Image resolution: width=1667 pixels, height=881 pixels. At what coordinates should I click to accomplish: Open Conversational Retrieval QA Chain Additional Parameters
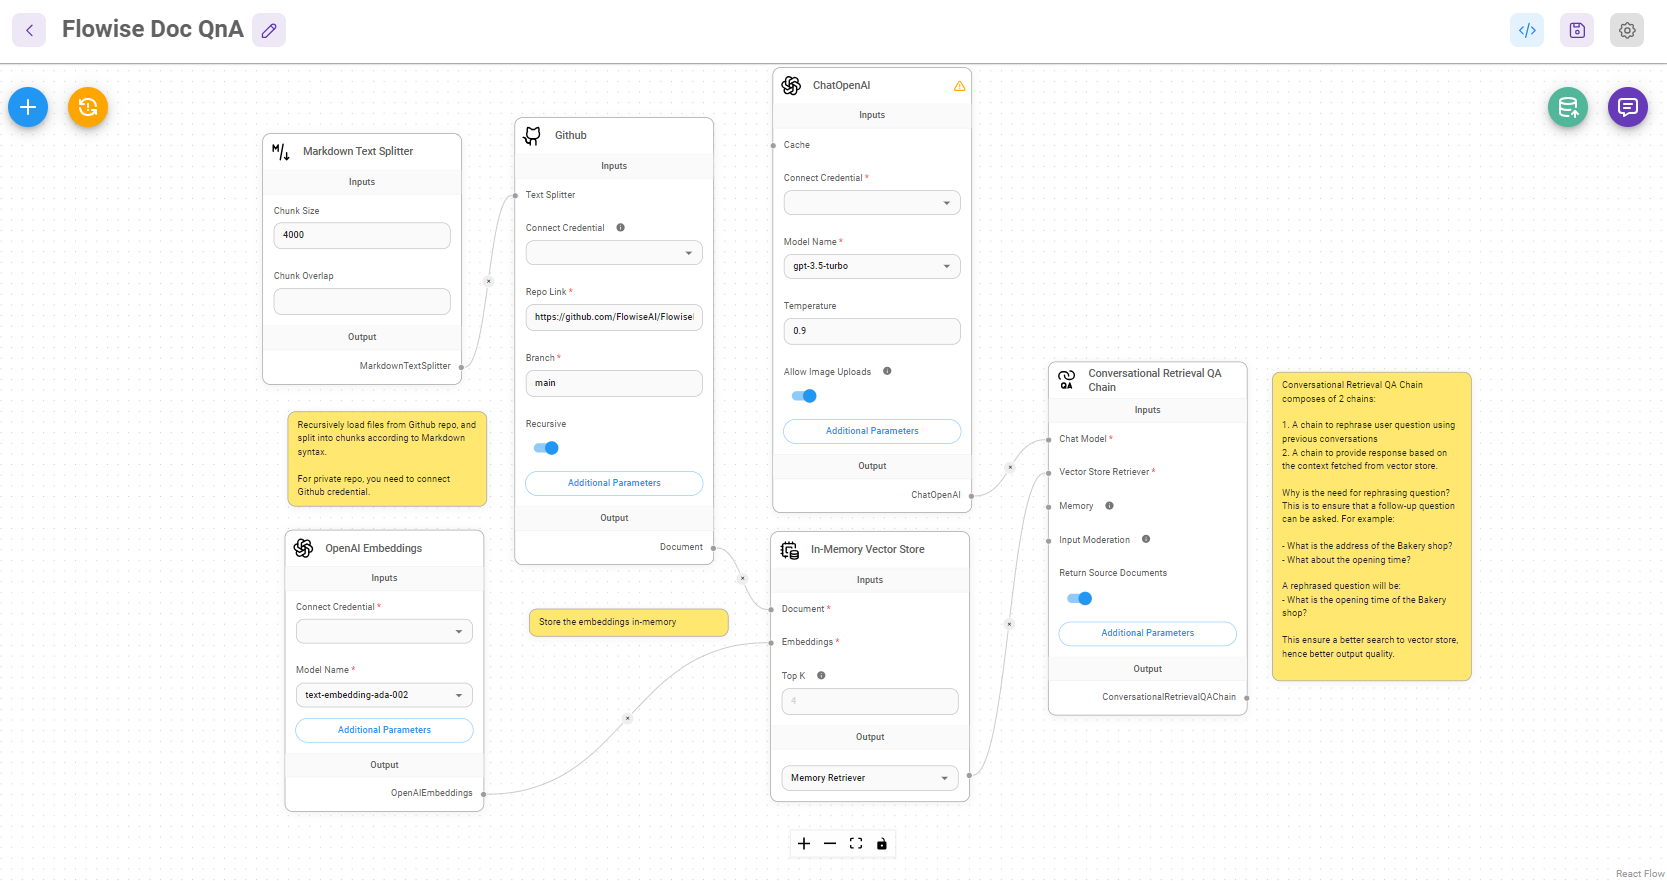point(1148,633)
